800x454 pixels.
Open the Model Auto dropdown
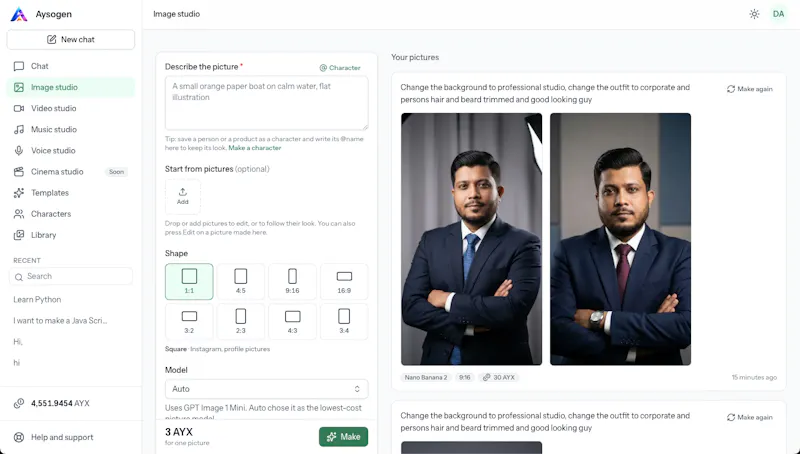click(x=266, y=389)
